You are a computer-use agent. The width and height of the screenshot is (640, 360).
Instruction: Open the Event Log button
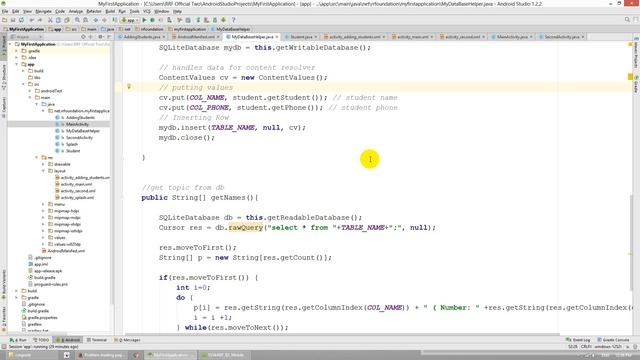578,340
